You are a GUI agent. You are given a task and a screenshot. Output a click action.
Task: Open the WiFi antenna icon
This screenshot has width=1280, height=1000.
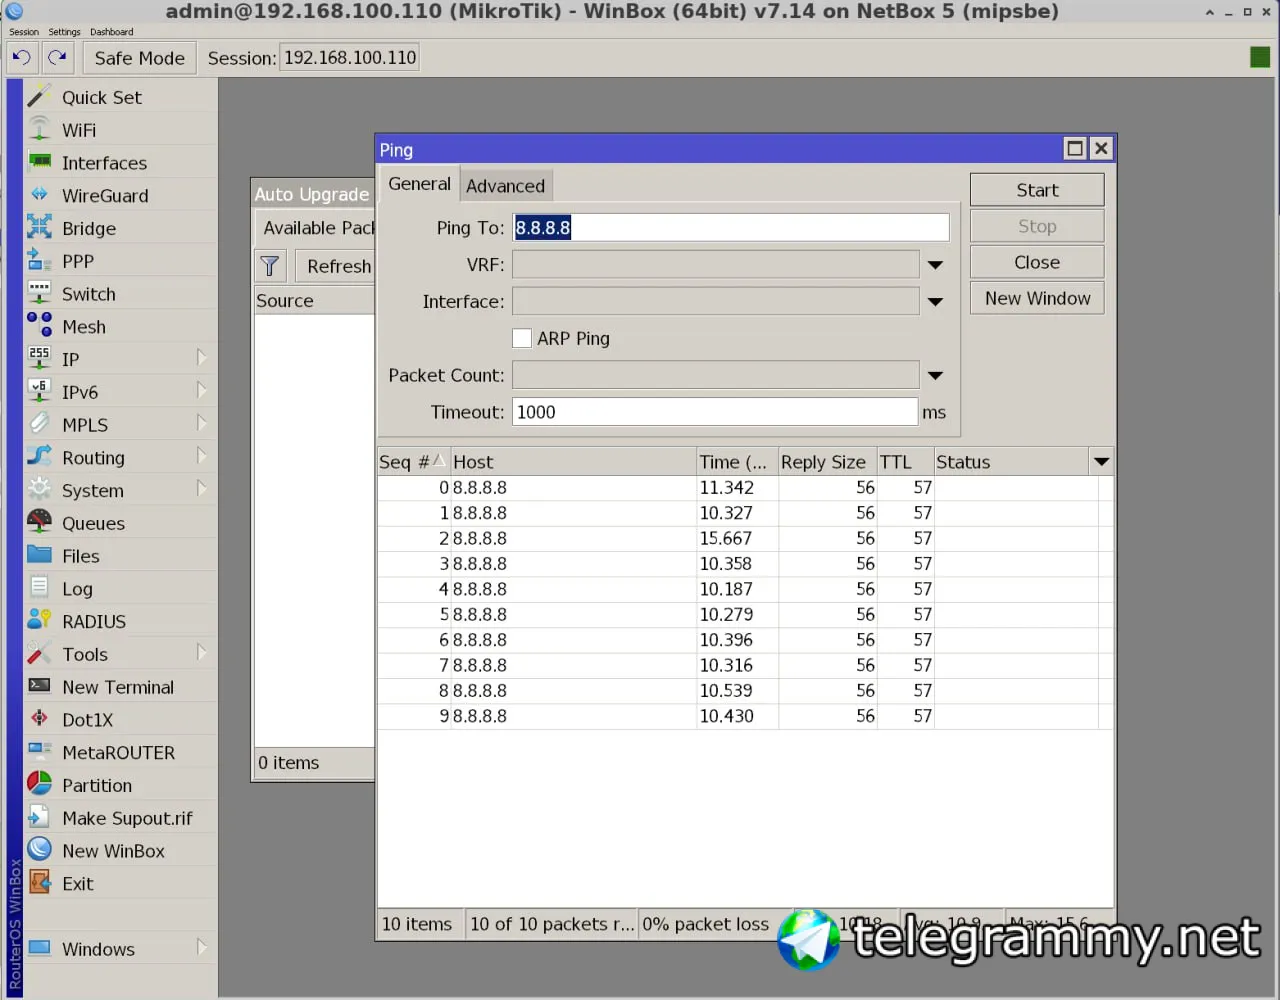tap(39, 129)
